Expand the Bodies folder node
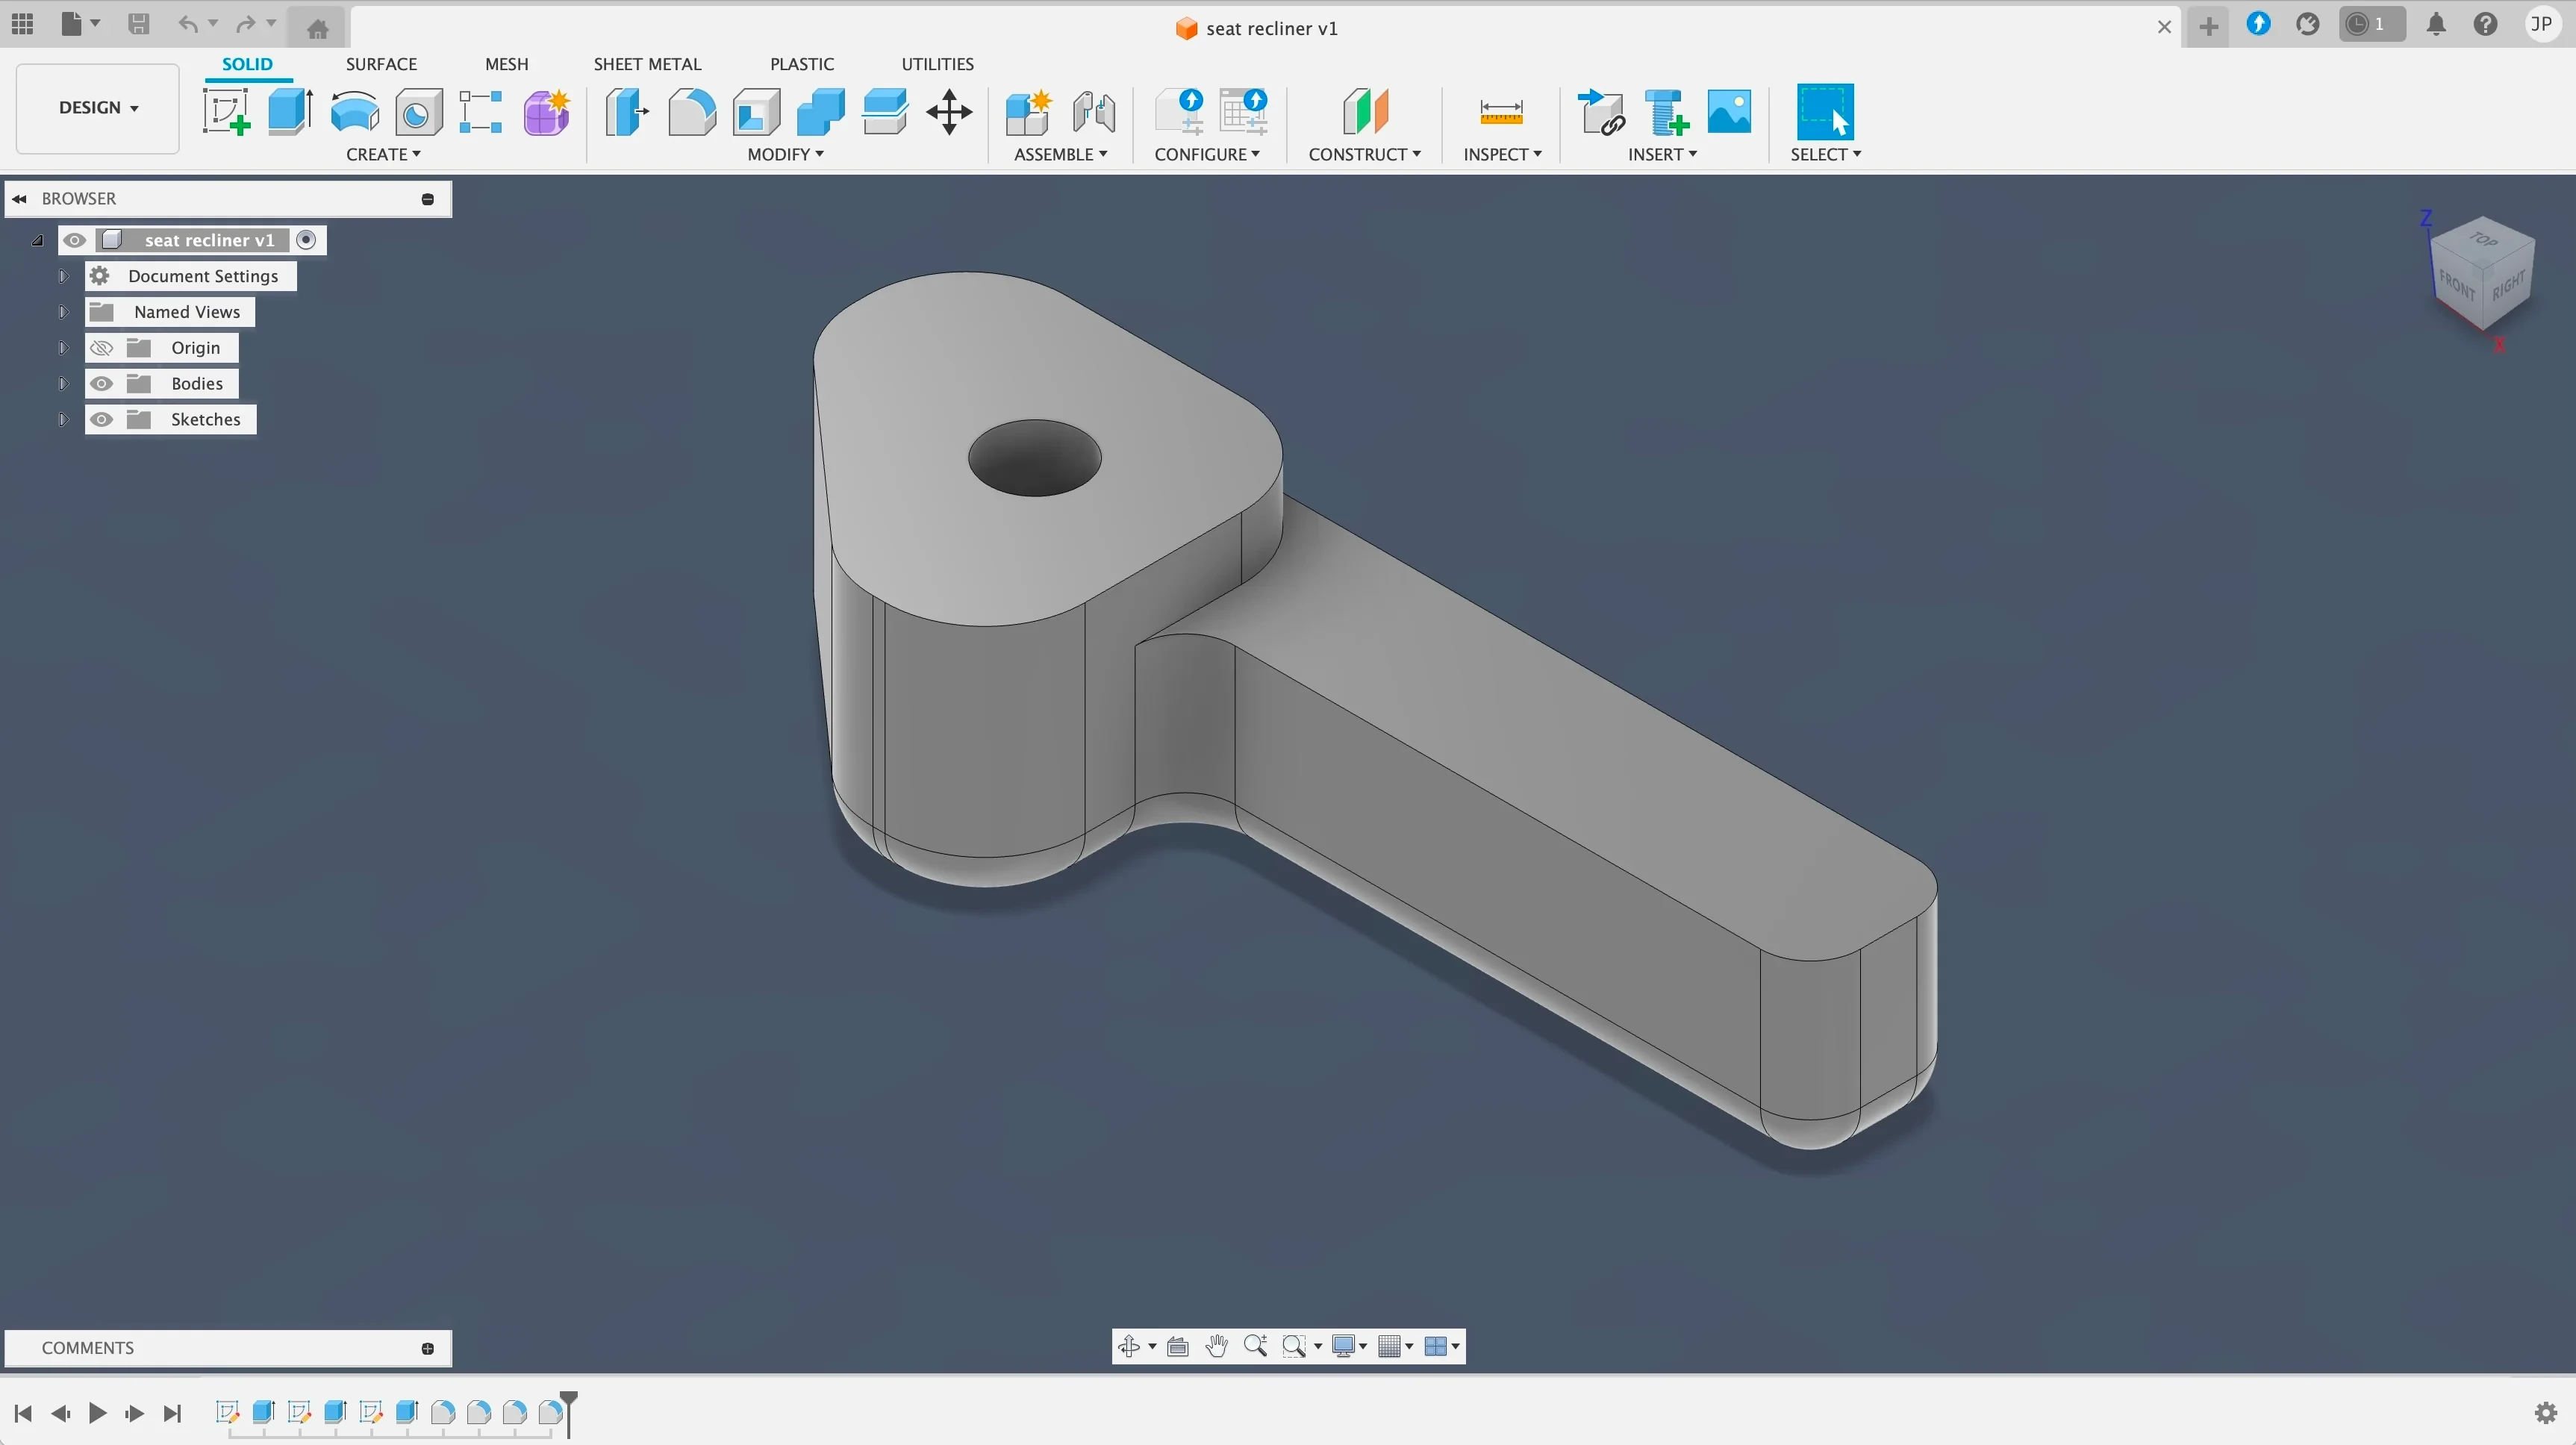The image size is (2576, 1445). coord(62,384)
